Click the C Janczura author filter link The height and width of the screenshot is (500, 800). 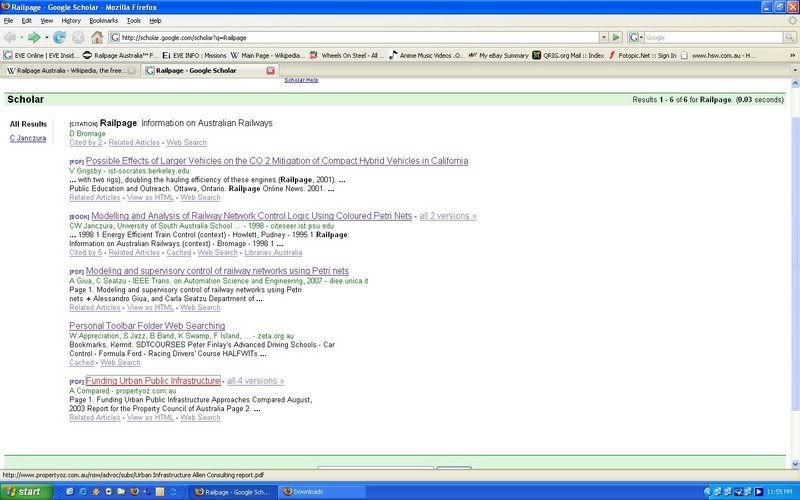coord(28,138)
